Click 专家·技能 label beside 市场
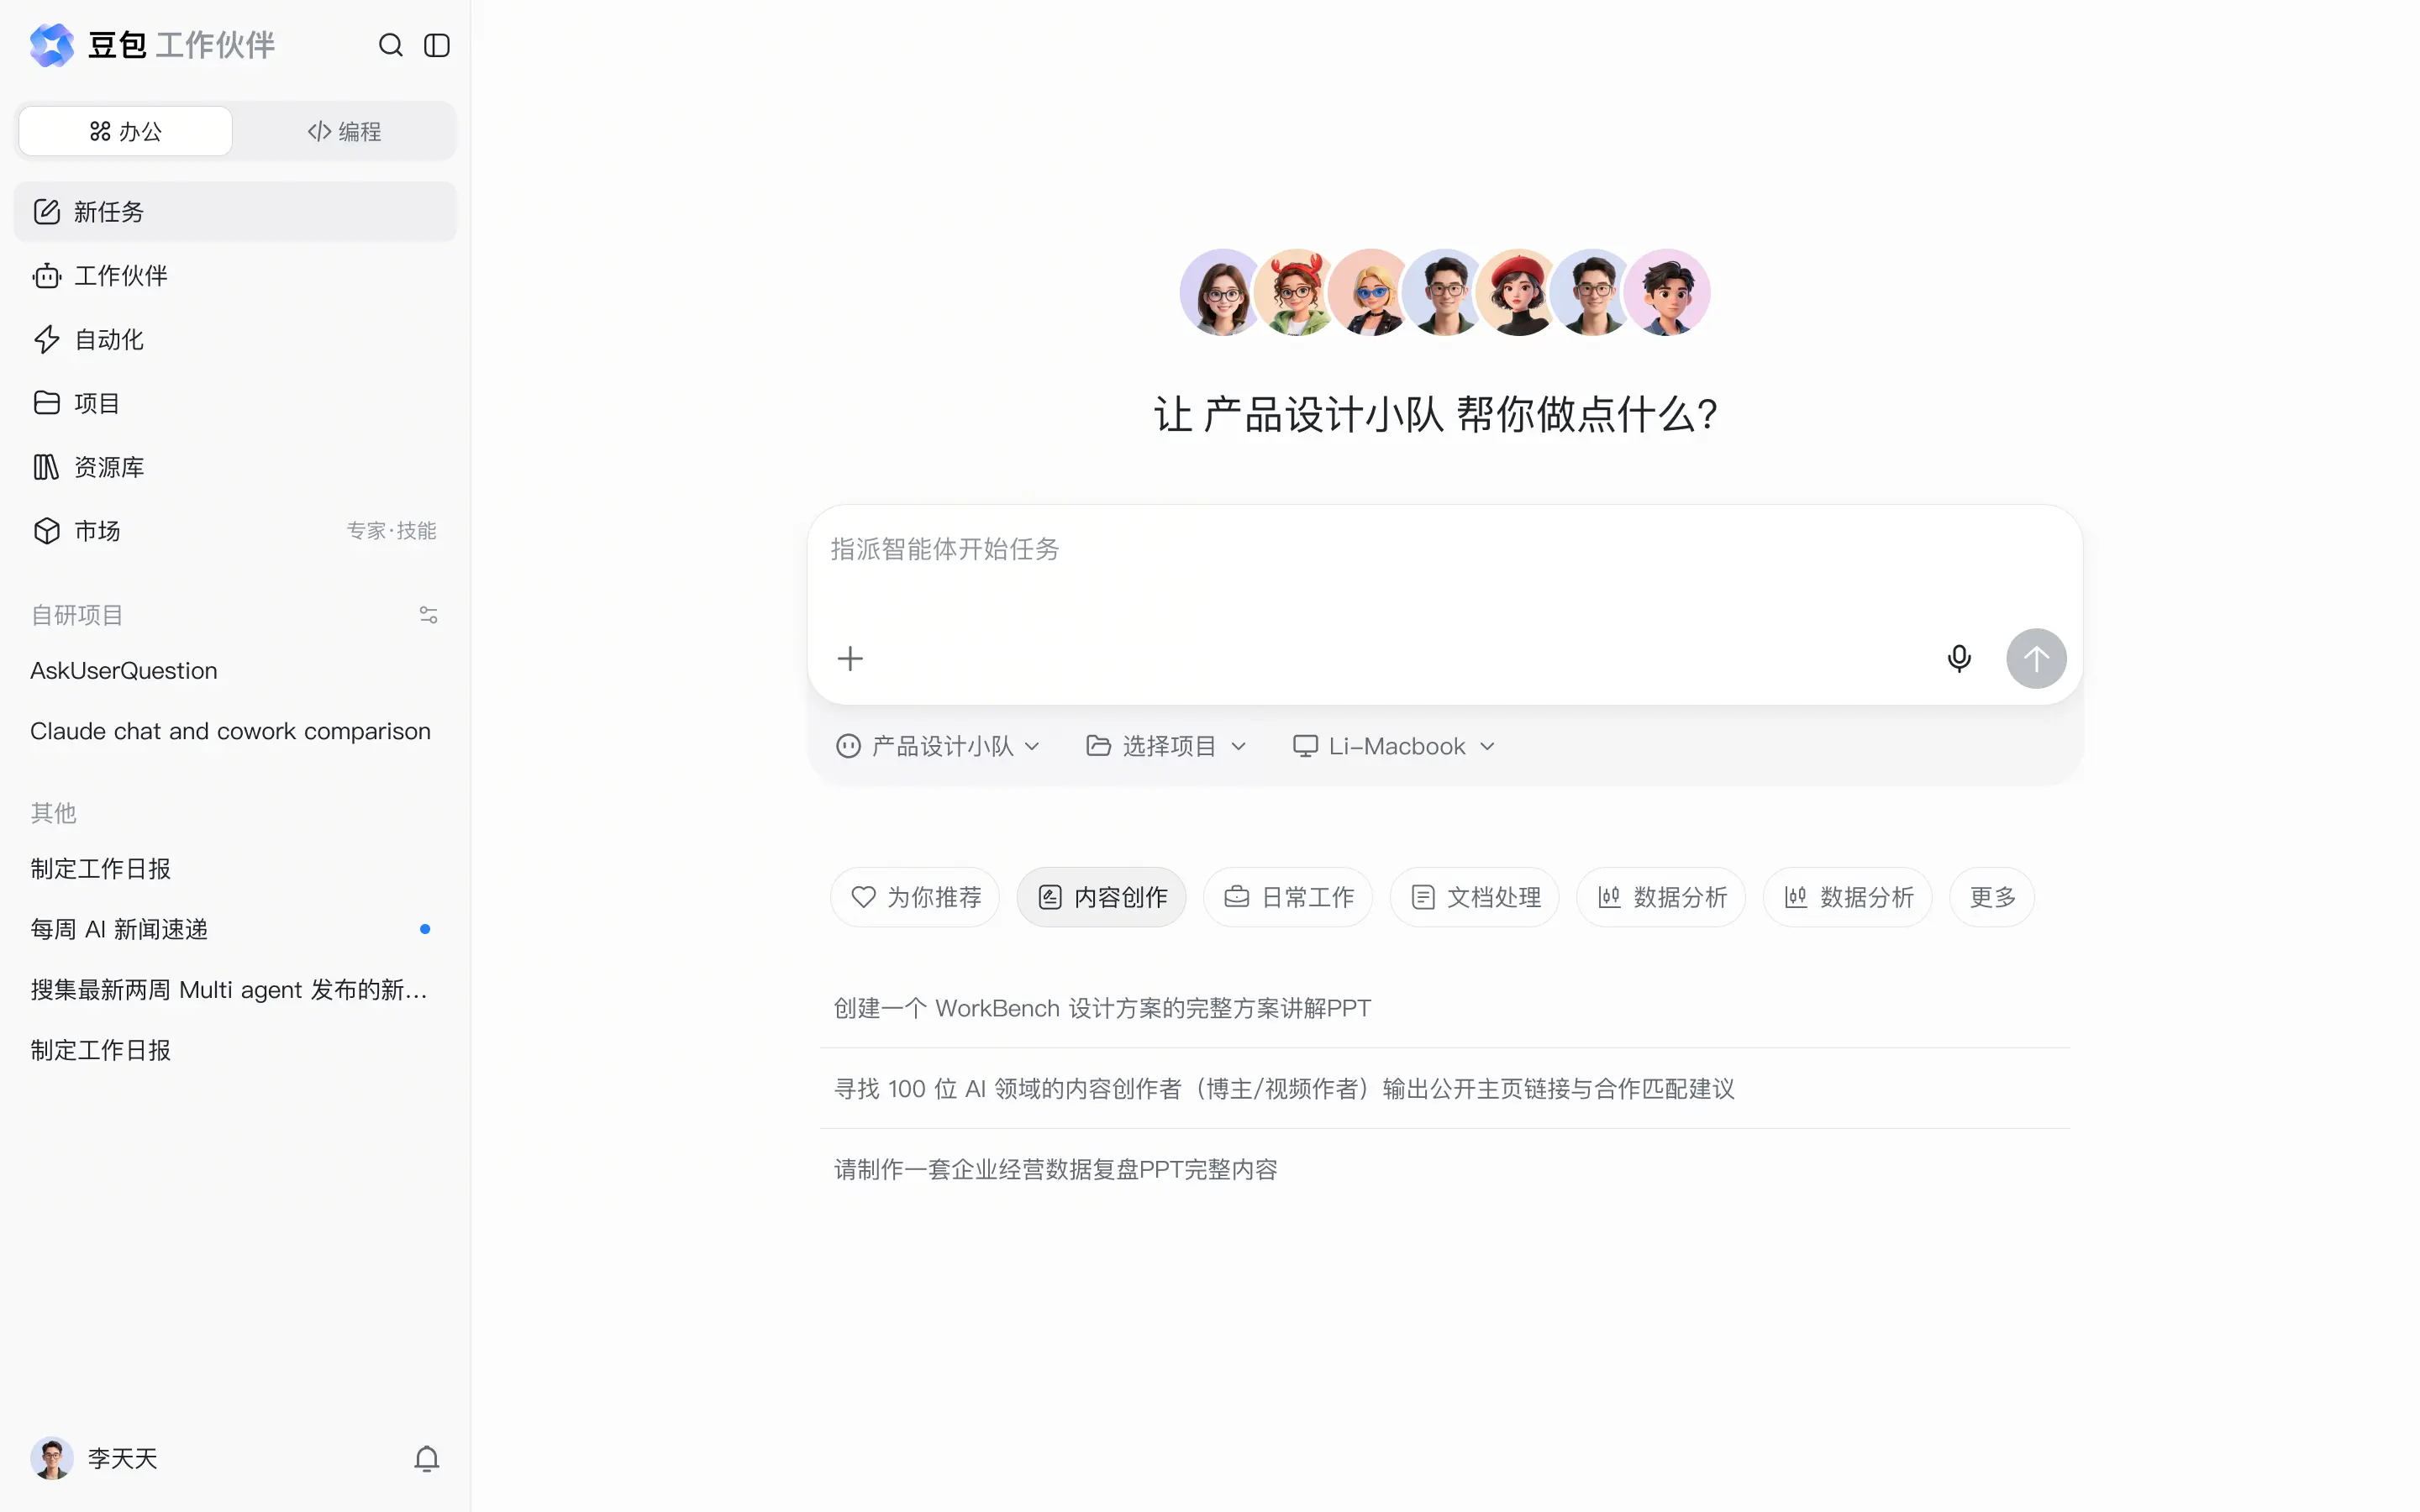 pyautogui.click(x=391, y=531)
